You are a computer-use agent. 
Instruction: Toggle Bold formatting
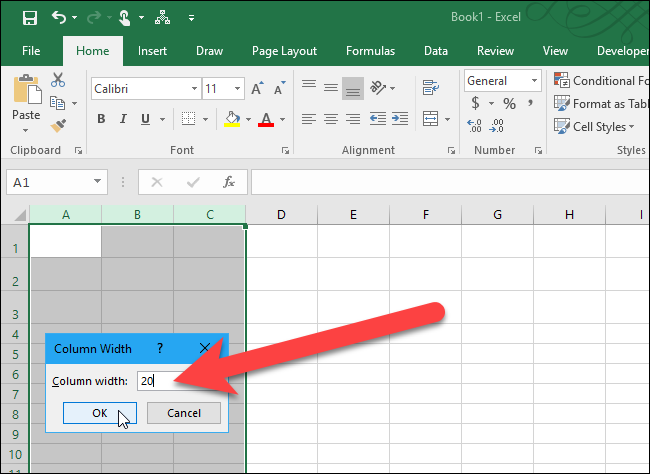pyautogui.click(x=101, y=119)
